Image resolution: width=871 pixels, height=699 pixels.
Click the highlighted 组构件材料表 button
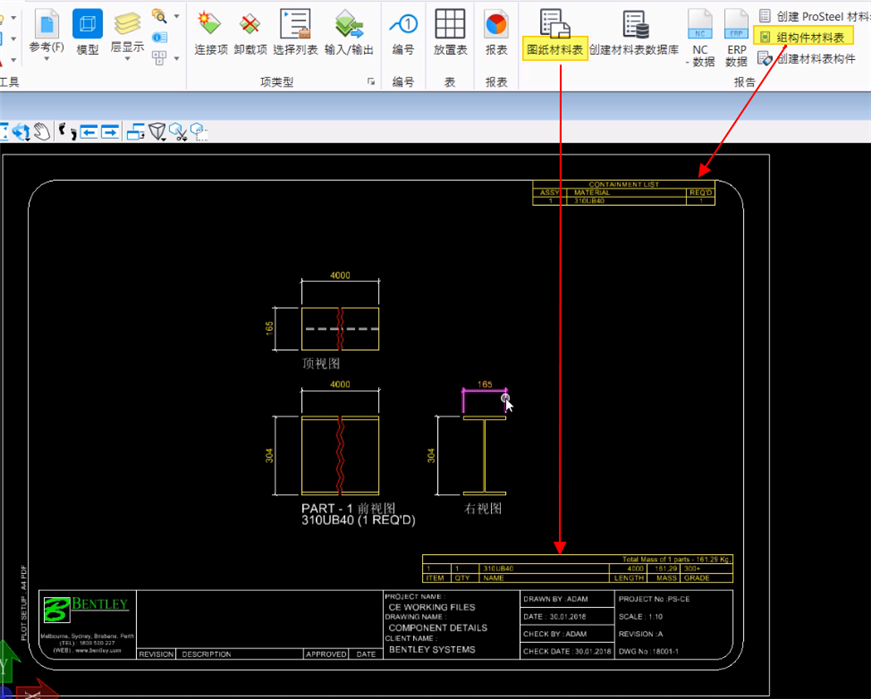tap(809, 37)
